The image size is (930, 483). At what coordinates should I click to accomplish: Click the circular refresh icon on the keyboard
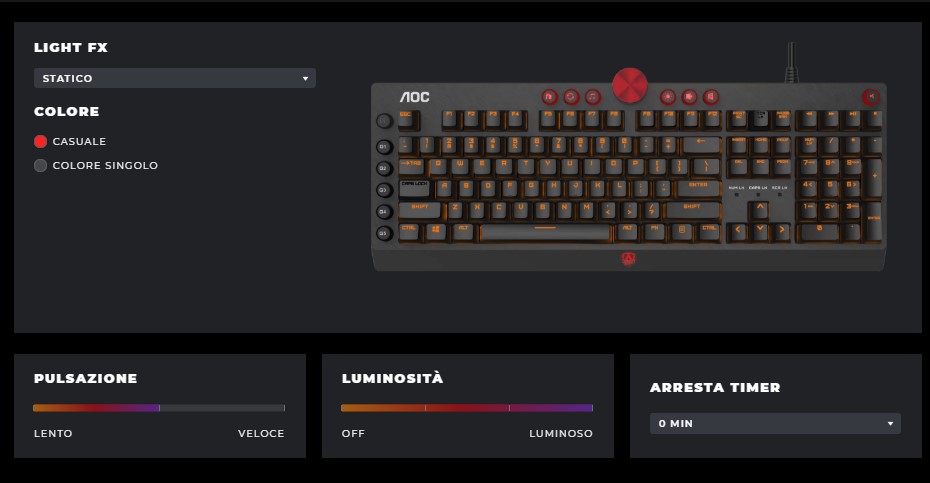(x=571, y=97)
